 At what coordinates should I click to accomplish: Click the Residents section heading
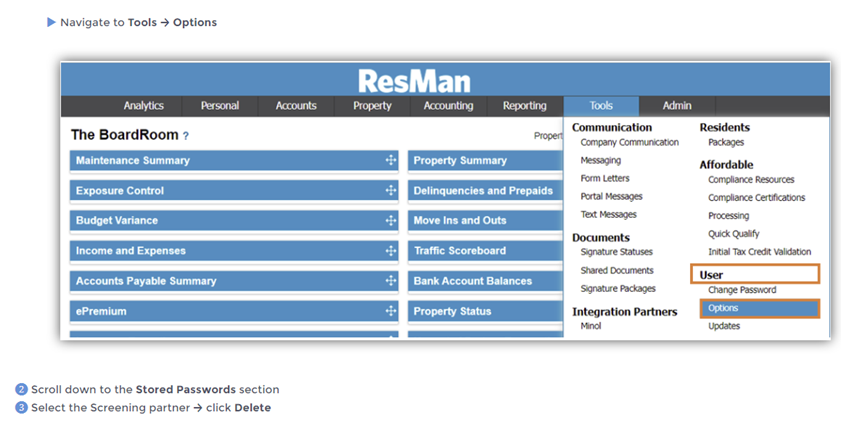[x=725, y=127]
